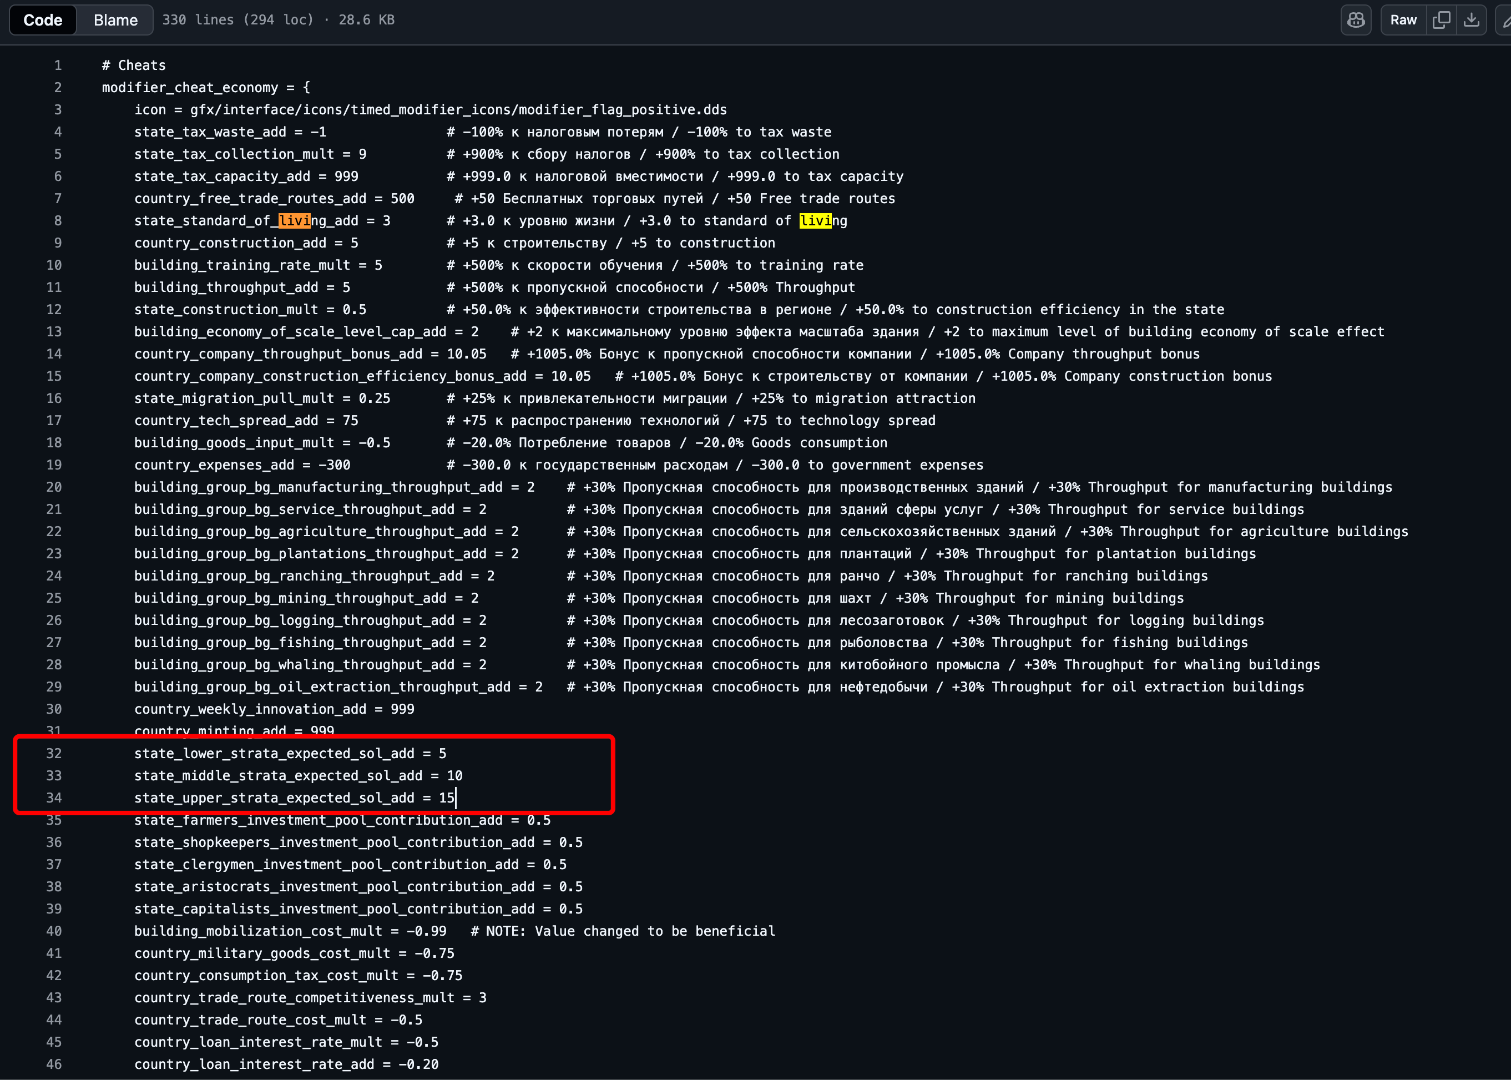This screenshot has height=1080, width=1511.
Task: Switch to the Code view tab
Action: 43,20
